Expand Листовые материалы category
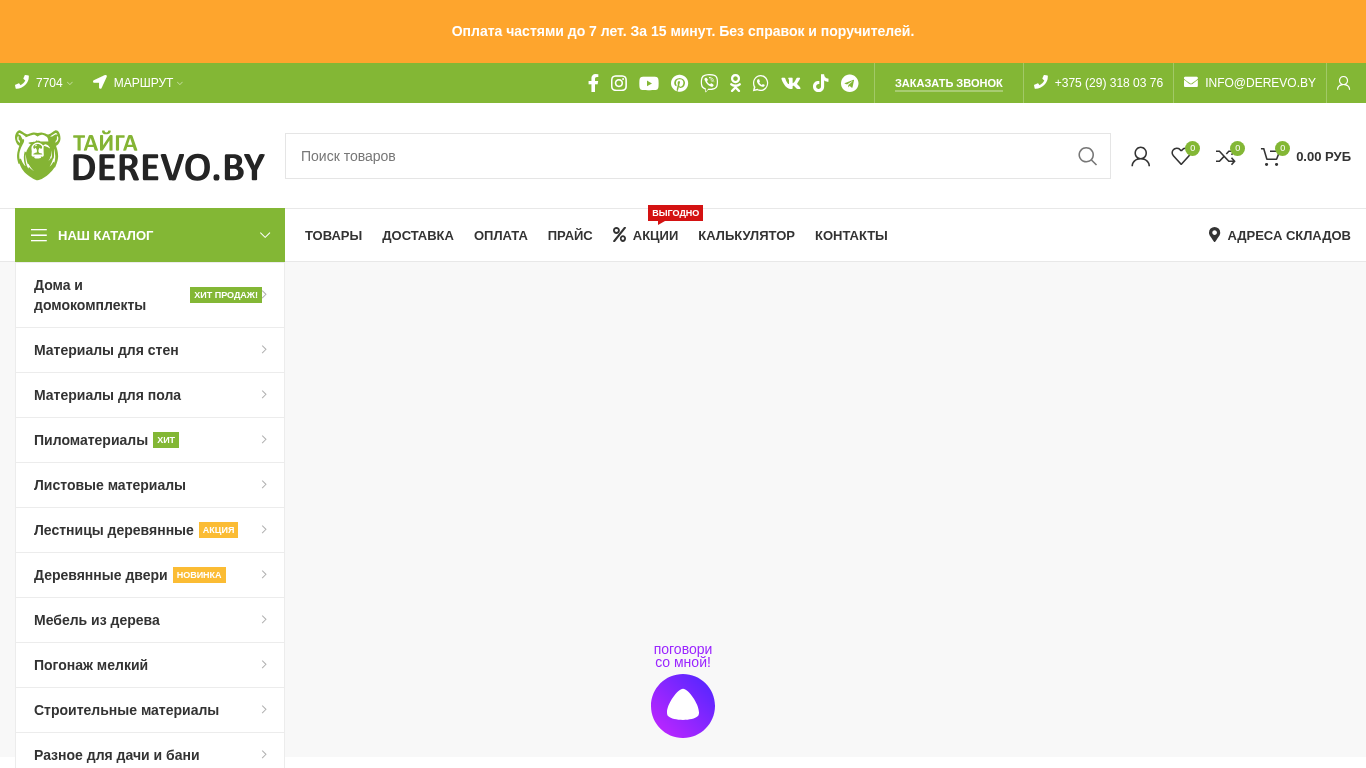The height and width of the screenshot is (768, 1366). coord(150,485)
